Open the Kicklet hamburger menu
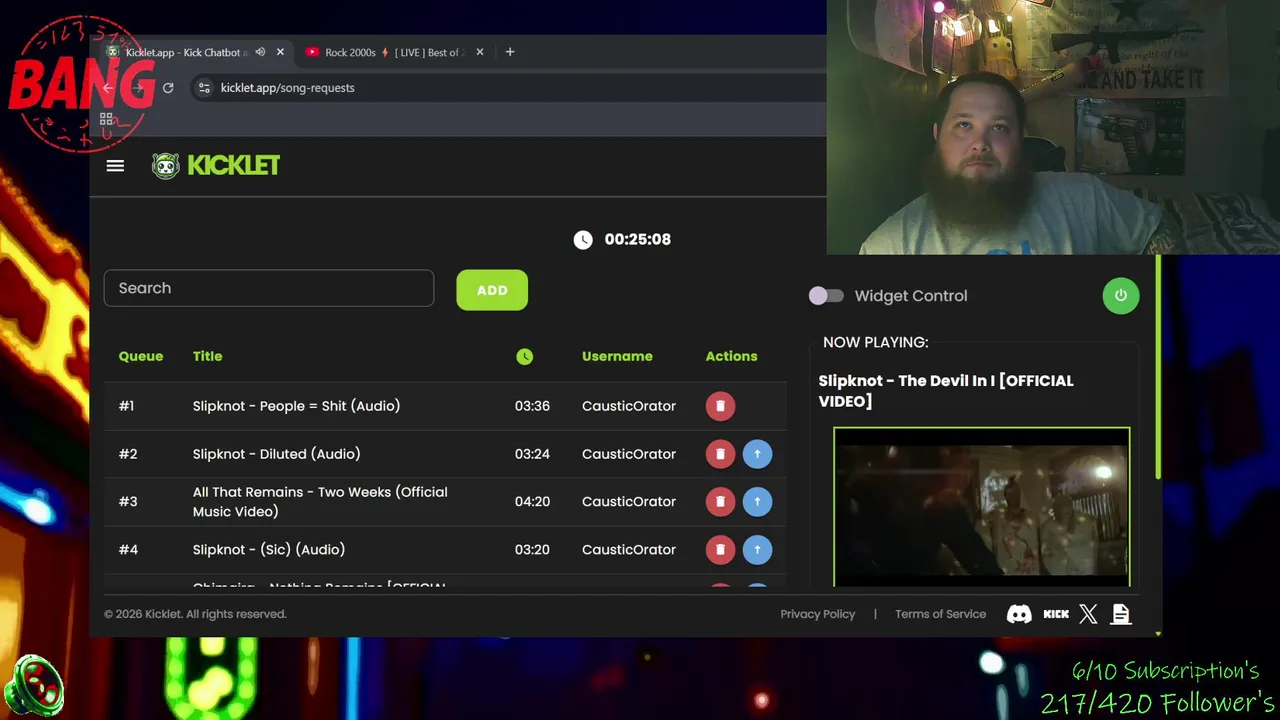The image size is (1280, 720). (x=115, y=166)
